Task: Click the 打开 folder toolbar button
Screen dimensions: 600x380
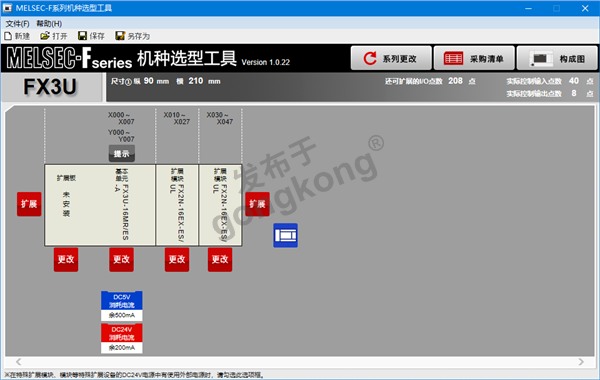Action: tap(54, 36)
